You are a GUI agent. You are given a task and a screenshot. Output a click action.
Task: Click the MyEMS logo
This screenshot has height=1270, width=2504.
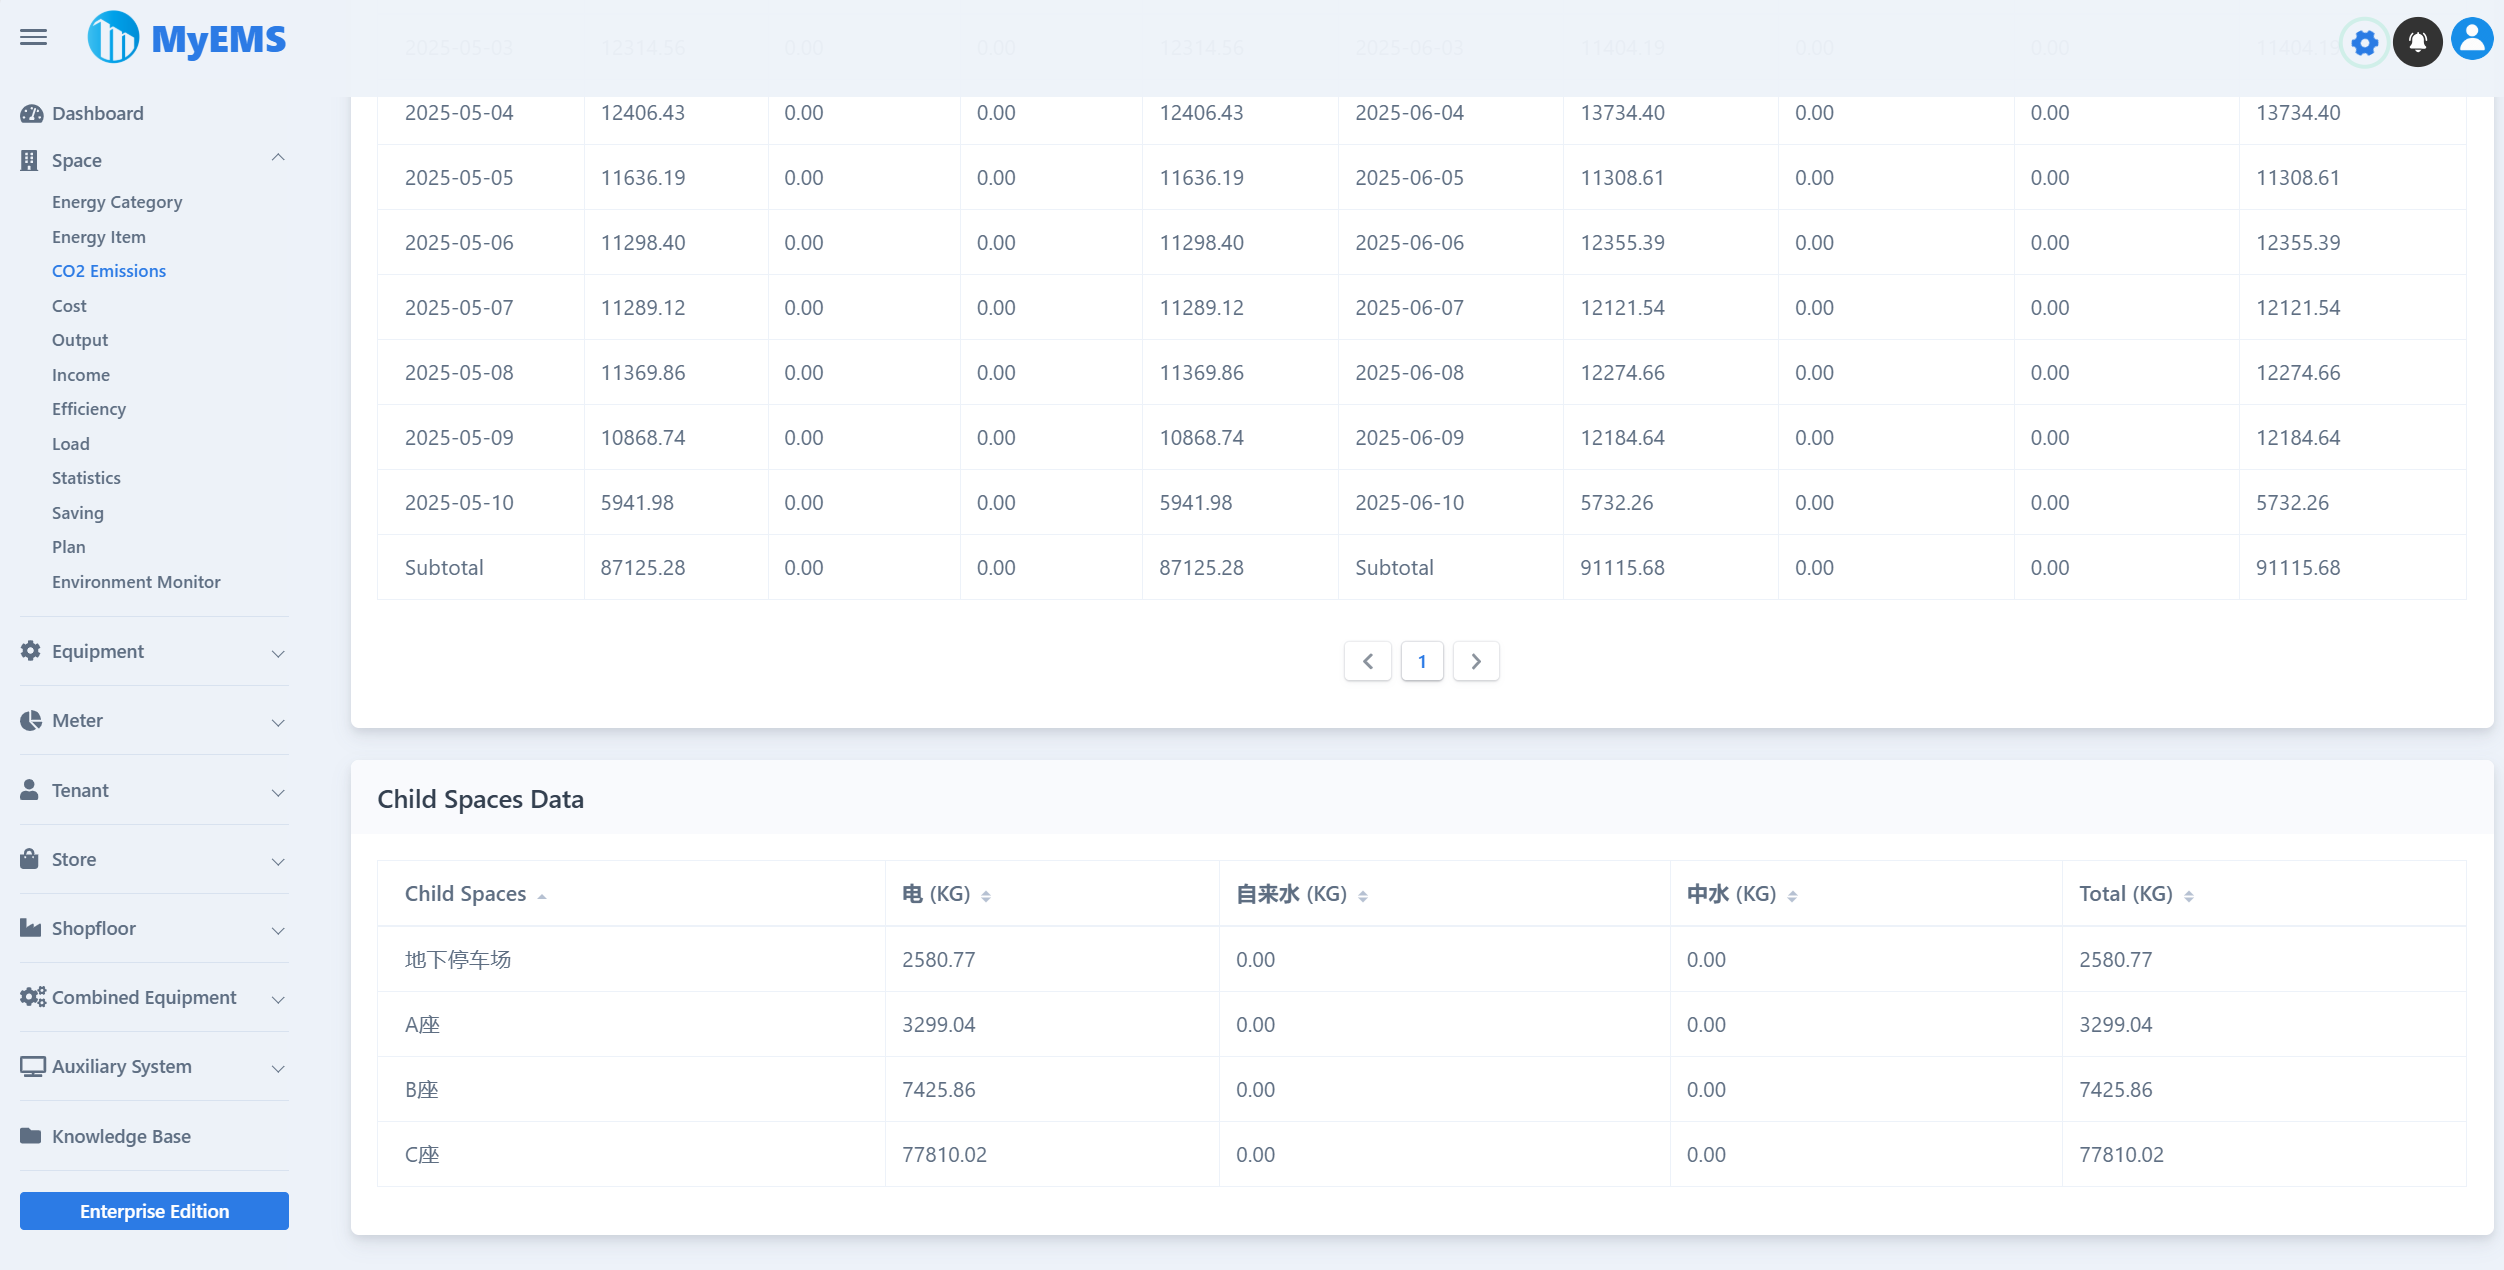coord(186,37)
